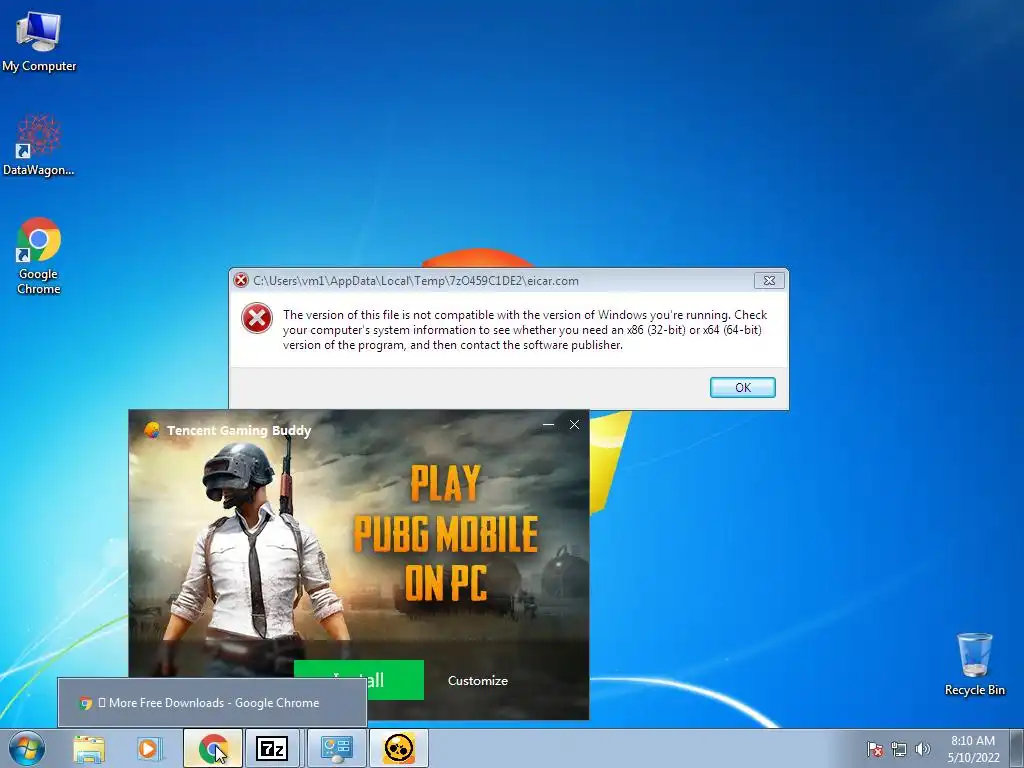Image resolution: width=1024 pixels, height=768 pixels.
Task: Open Windows Explorer from the taskbar
Action: click(x=89, y=748)
